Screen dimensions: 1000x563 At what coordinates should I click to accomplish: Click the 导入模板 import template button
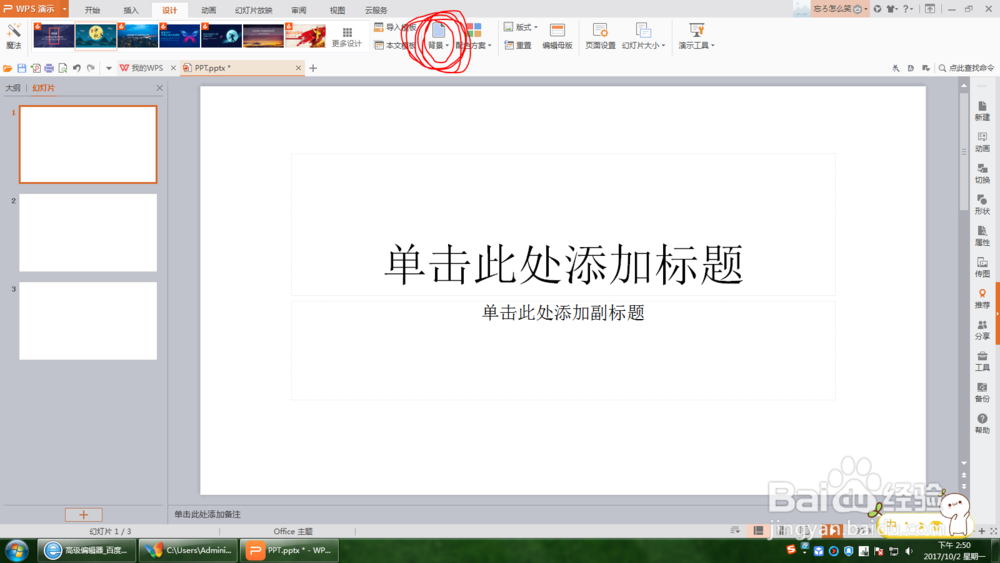pyautogui.click(x=395, y=27)
